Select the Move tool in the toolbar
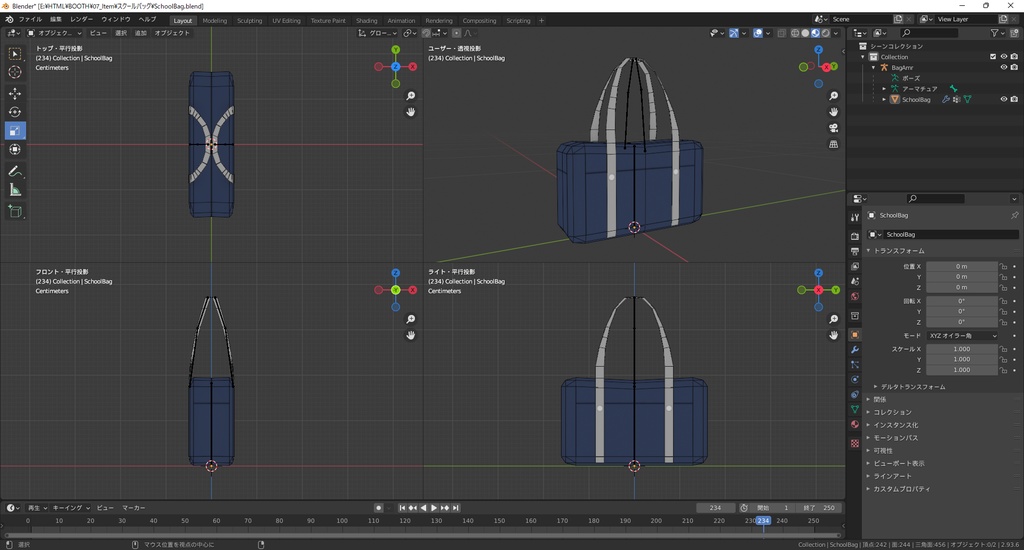 (15, 93)
